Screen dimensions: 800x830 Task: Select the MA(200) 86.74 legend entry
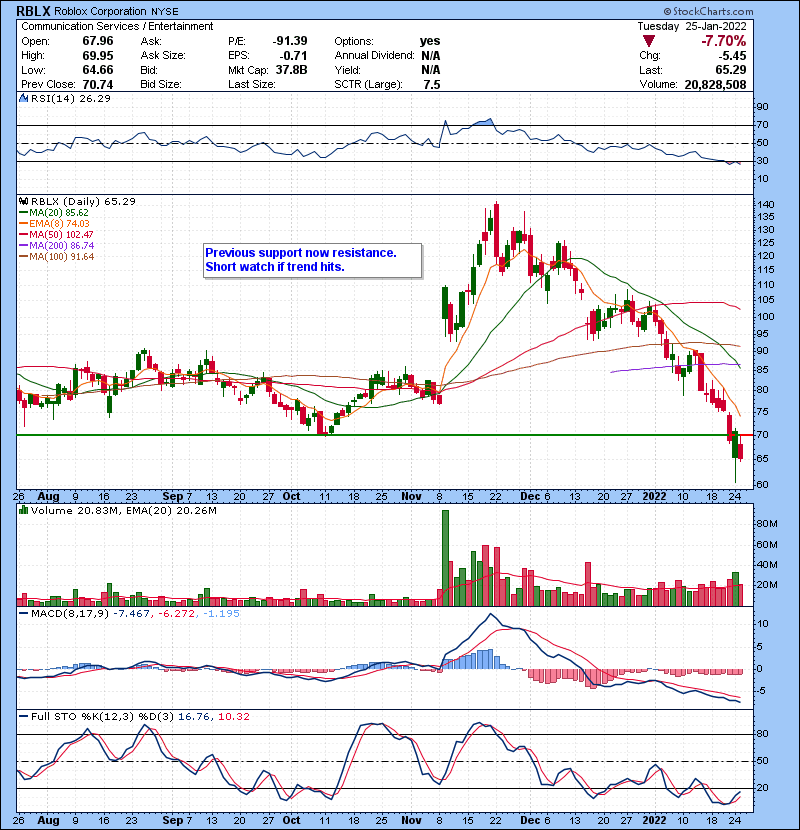tap(57, 246)
